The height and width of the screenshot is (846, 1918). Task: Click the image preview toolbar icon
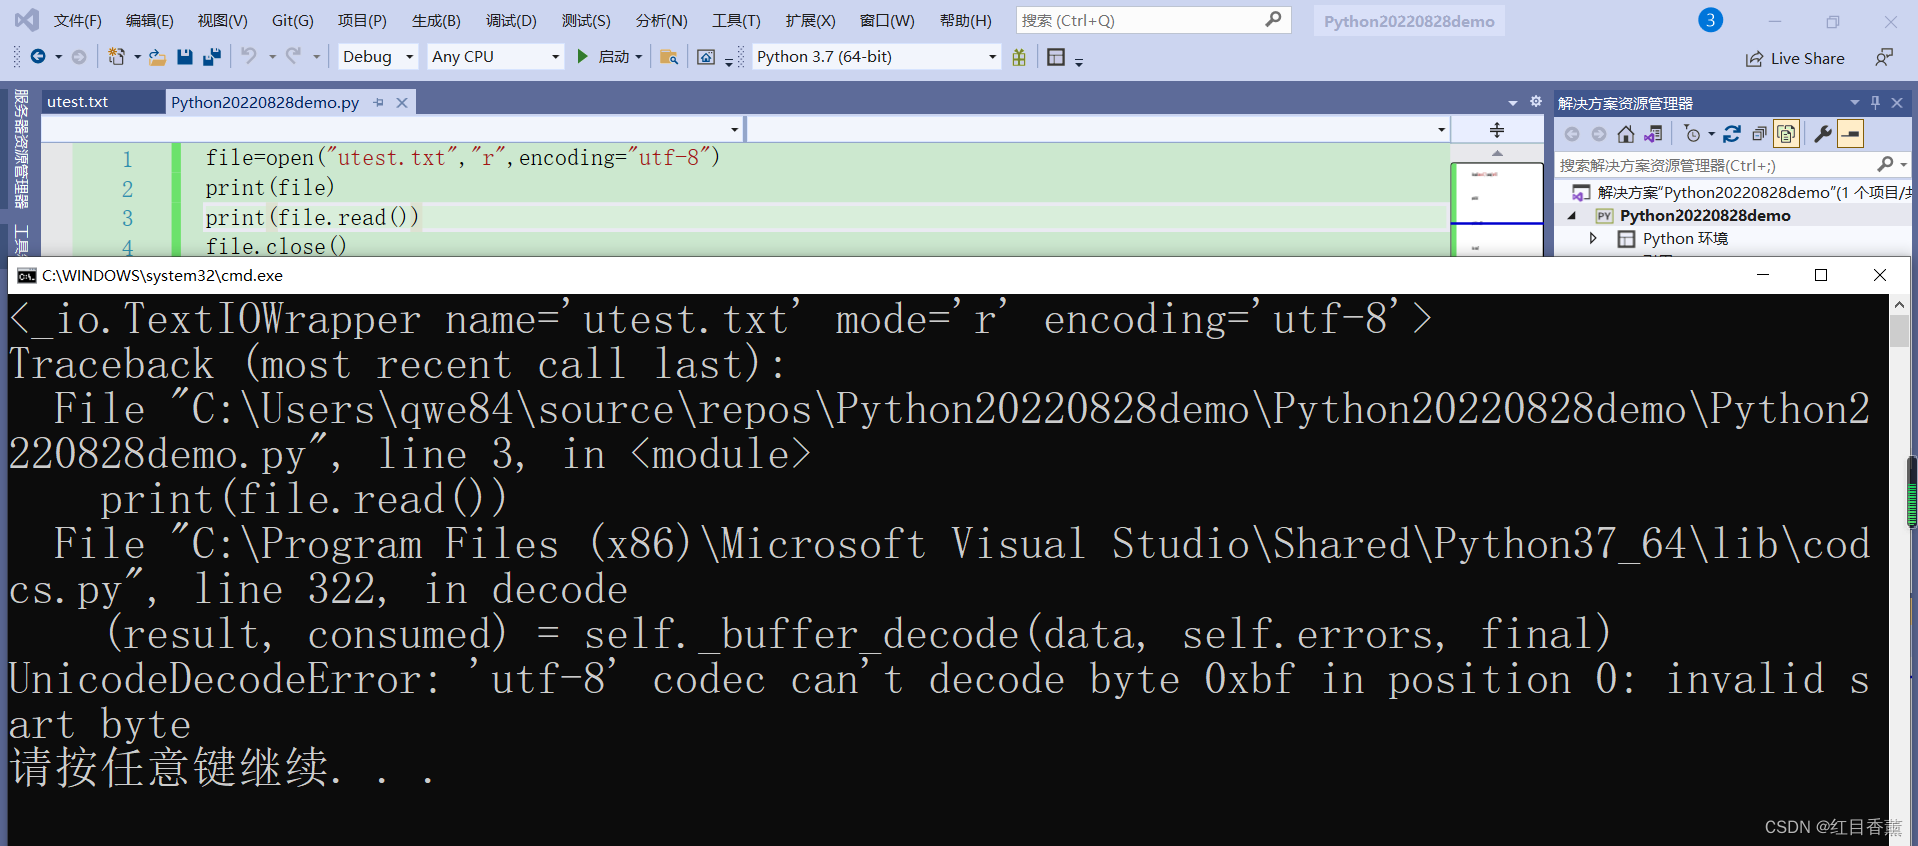point(706,57)
